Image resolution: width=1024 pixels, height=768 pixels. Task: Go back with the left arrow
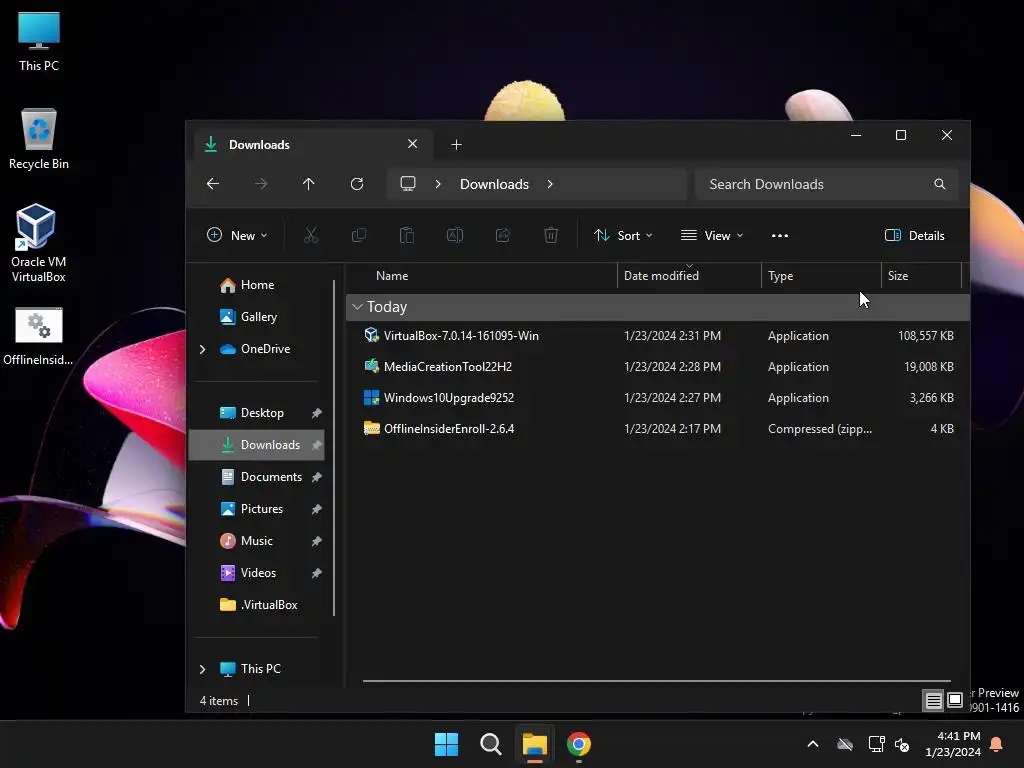click(213, 184)
